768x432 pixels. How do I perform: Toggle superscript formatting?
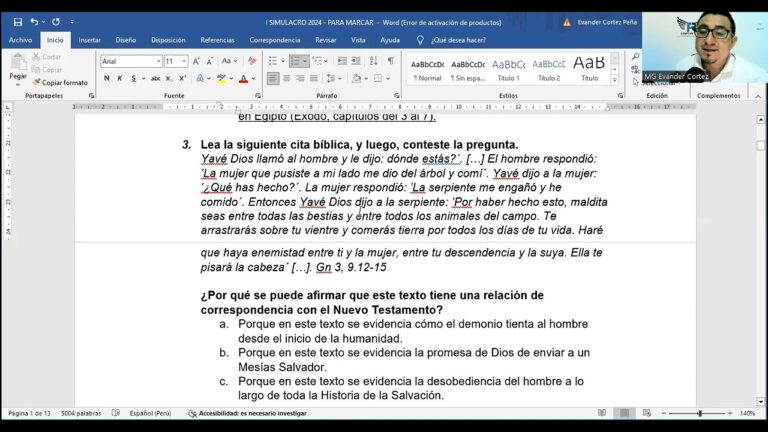(182, 78)
